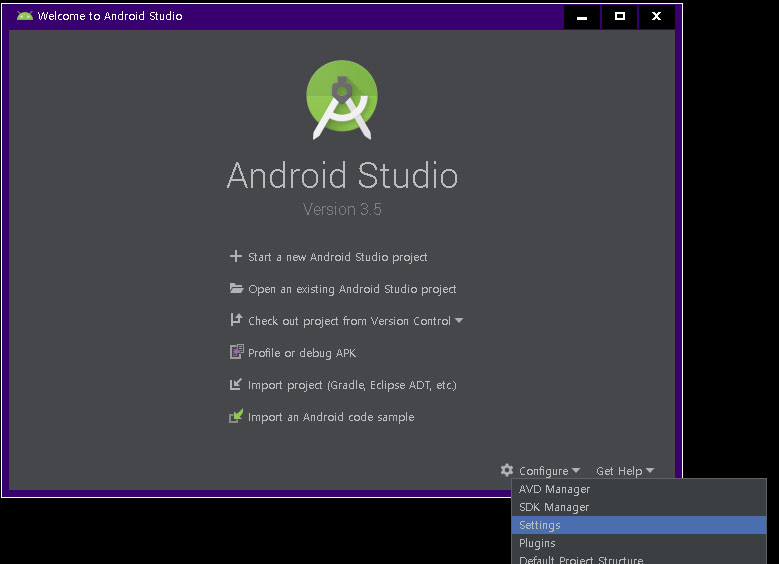Click the Profile or debug APK icon
779x564 pixels.
click(x=236, y=352)
